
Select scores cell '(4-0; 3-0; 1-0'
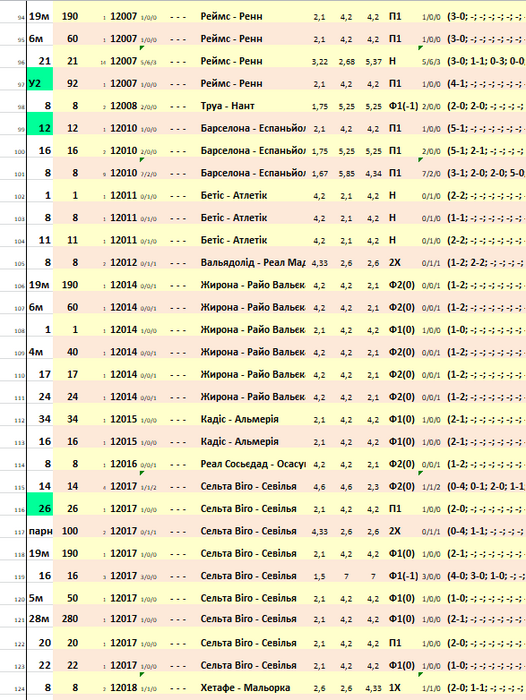coord(486,575)
